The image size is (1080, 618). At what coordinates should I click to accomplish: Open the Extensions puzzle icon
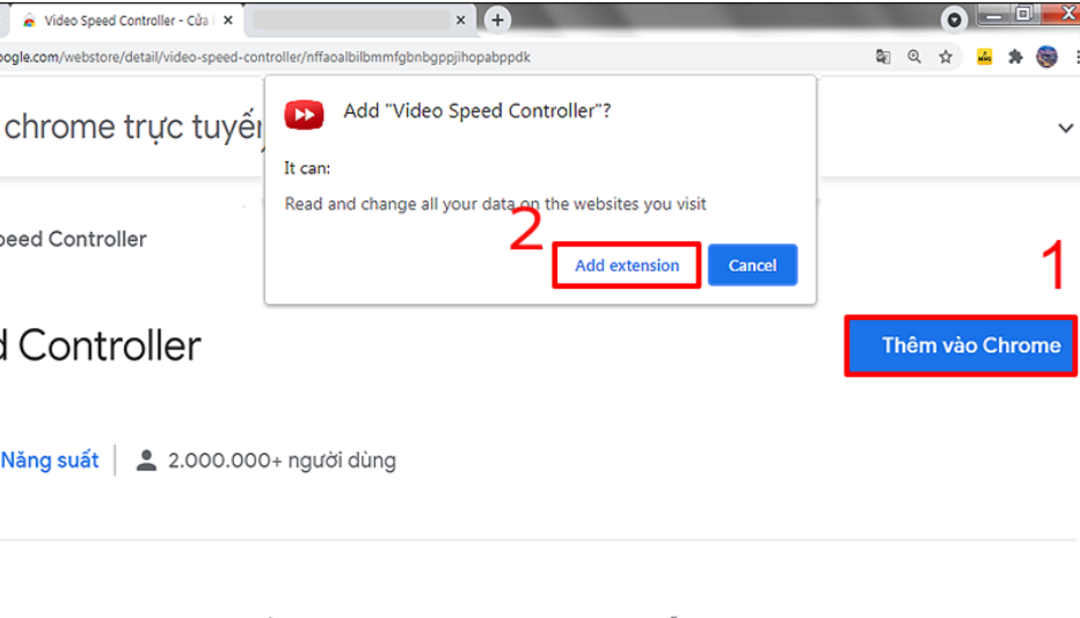(x=1015, y=57)
